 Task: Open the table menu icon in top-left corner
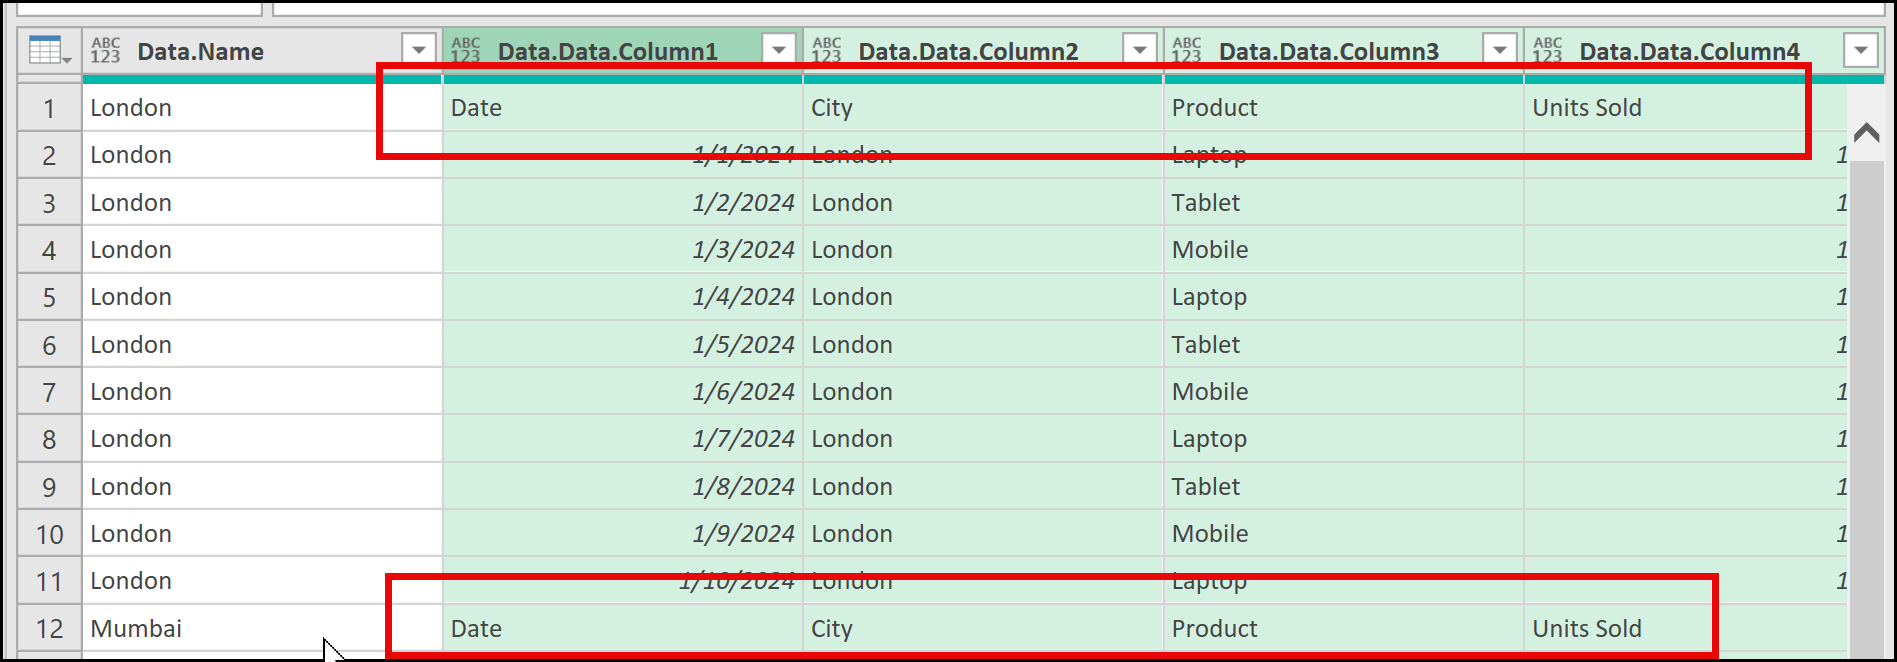pos(49,50)
